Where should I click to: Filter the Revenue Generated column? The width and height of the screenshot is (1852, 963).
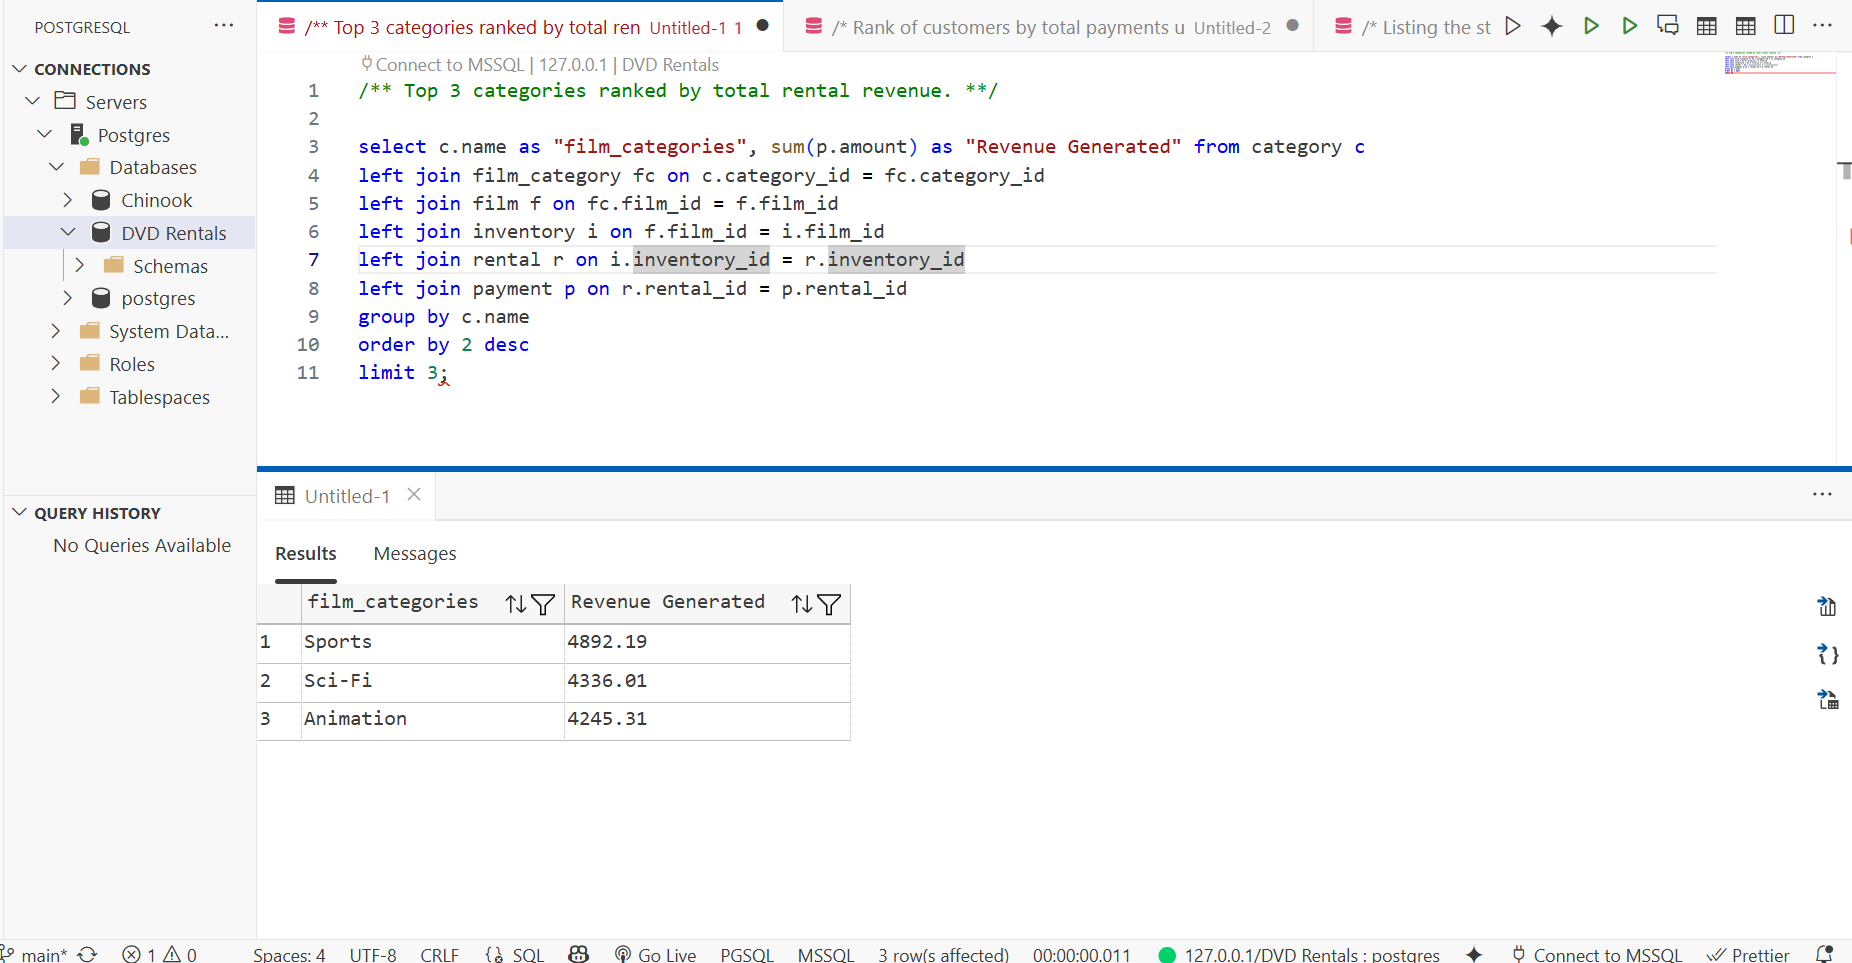click(829, 604)
